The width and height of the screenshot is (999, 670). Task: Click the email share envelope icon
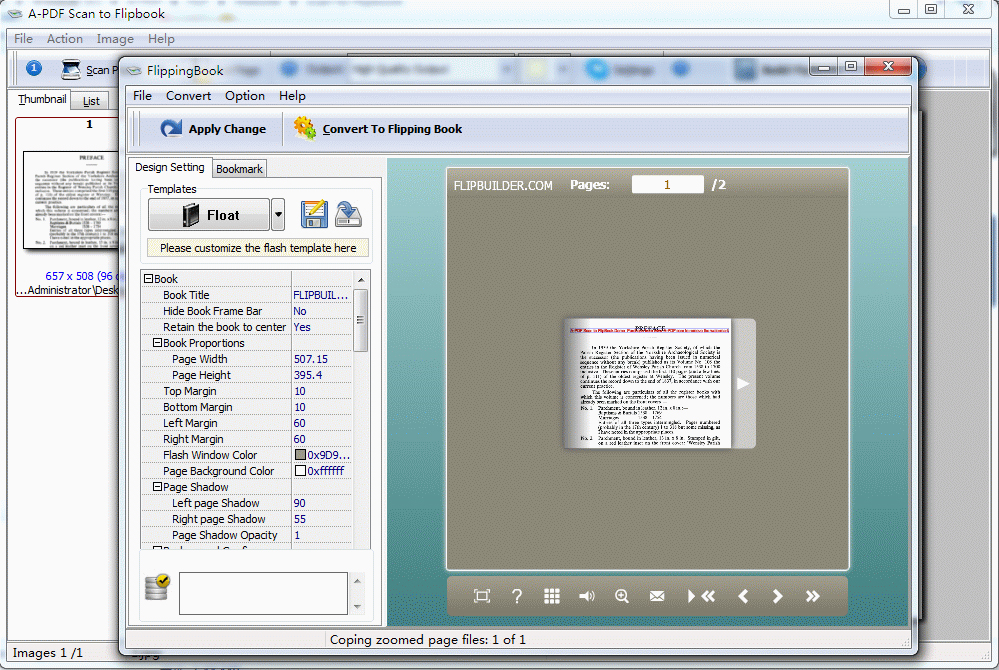pos(657,596)
